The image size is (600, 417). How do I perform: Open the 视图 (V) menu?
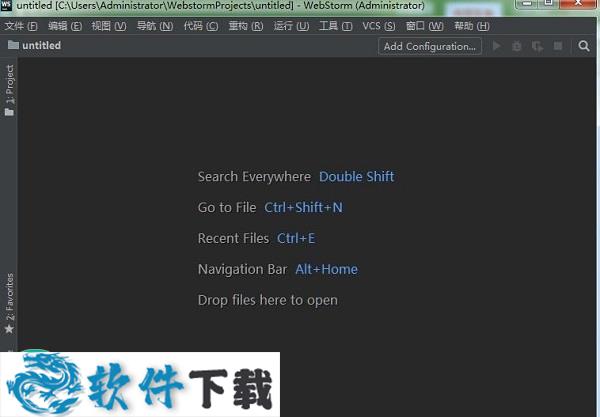point(109,26)
